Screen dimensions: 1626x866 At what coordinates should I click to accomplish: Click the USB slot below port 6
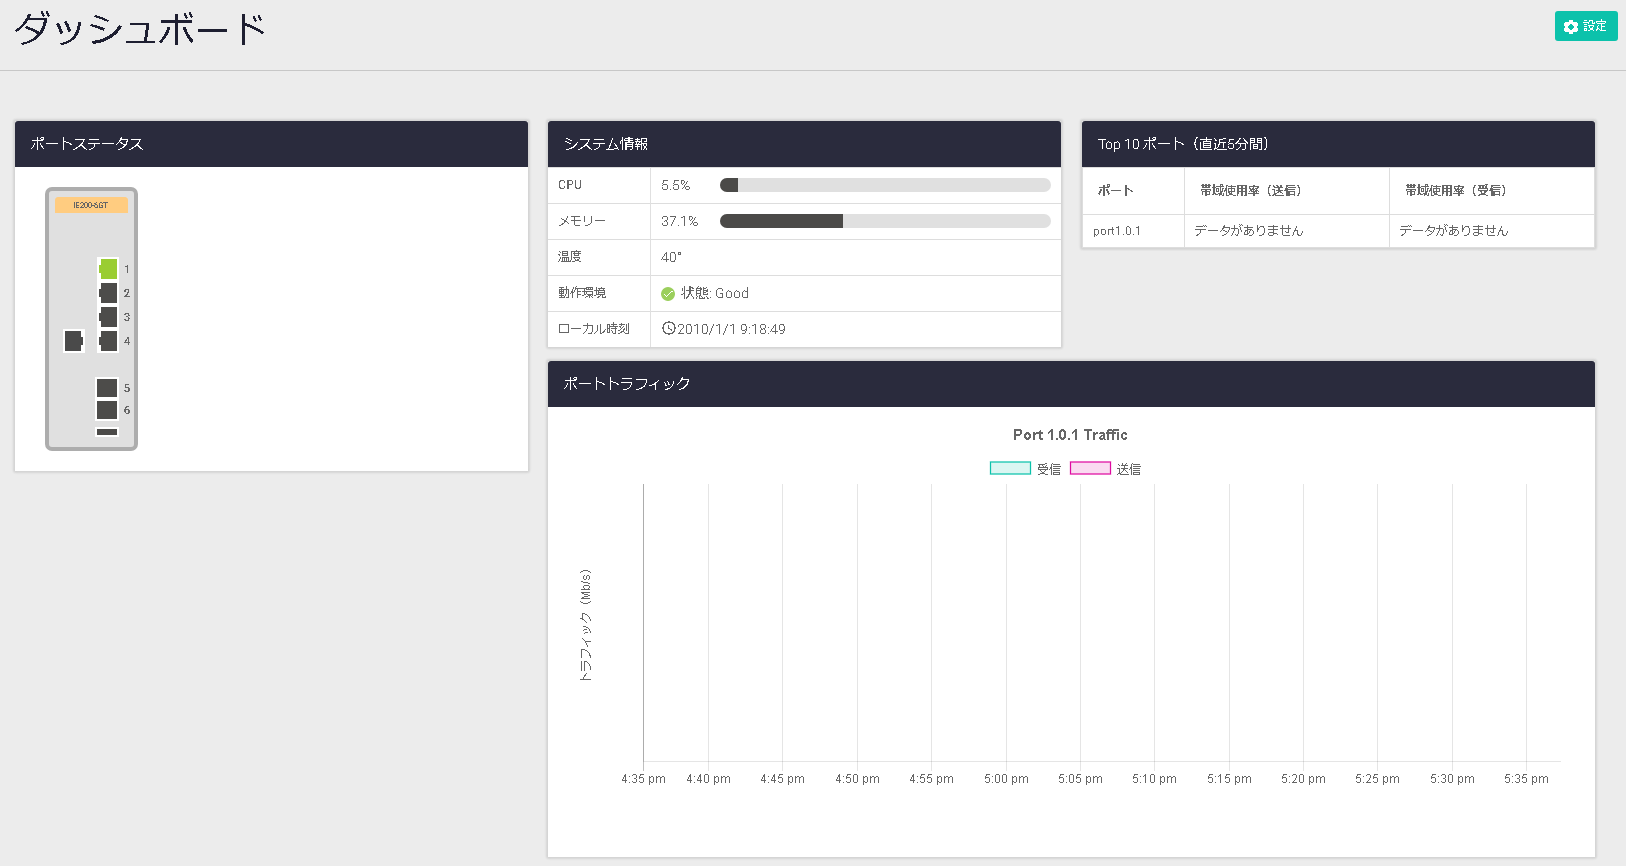[107, 432]
